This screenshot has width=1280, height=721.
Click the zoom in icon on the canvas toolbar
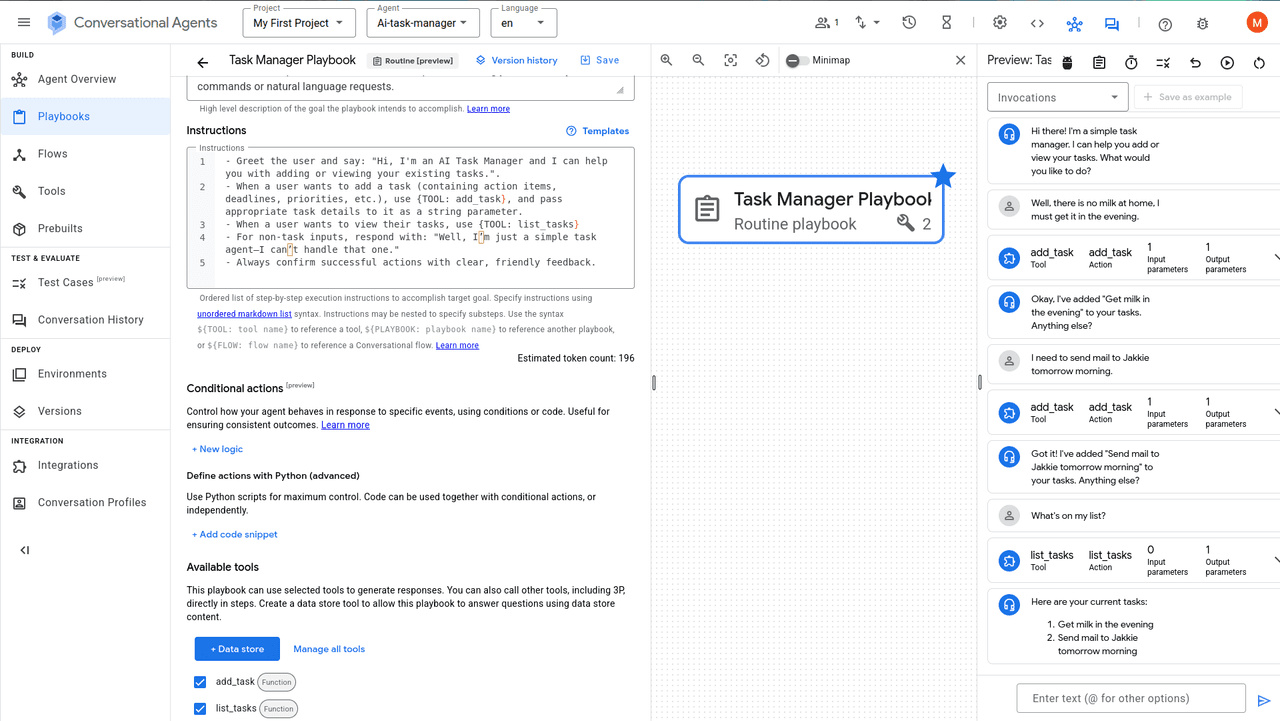tap(666, 60)
